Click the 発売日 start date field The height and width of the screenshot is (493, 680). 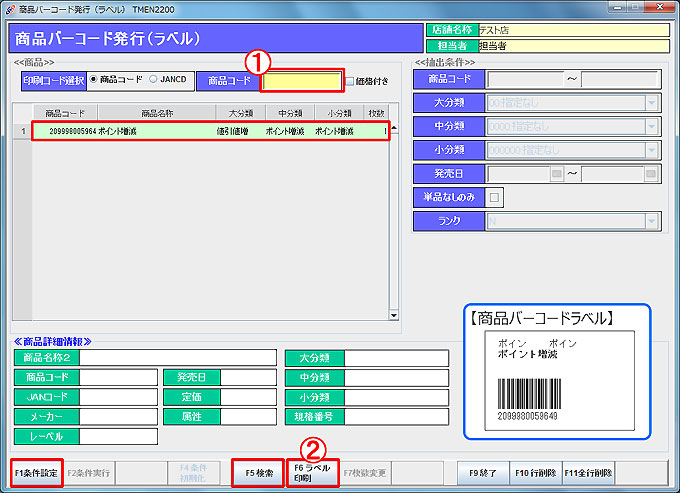[x=519, y=174]
